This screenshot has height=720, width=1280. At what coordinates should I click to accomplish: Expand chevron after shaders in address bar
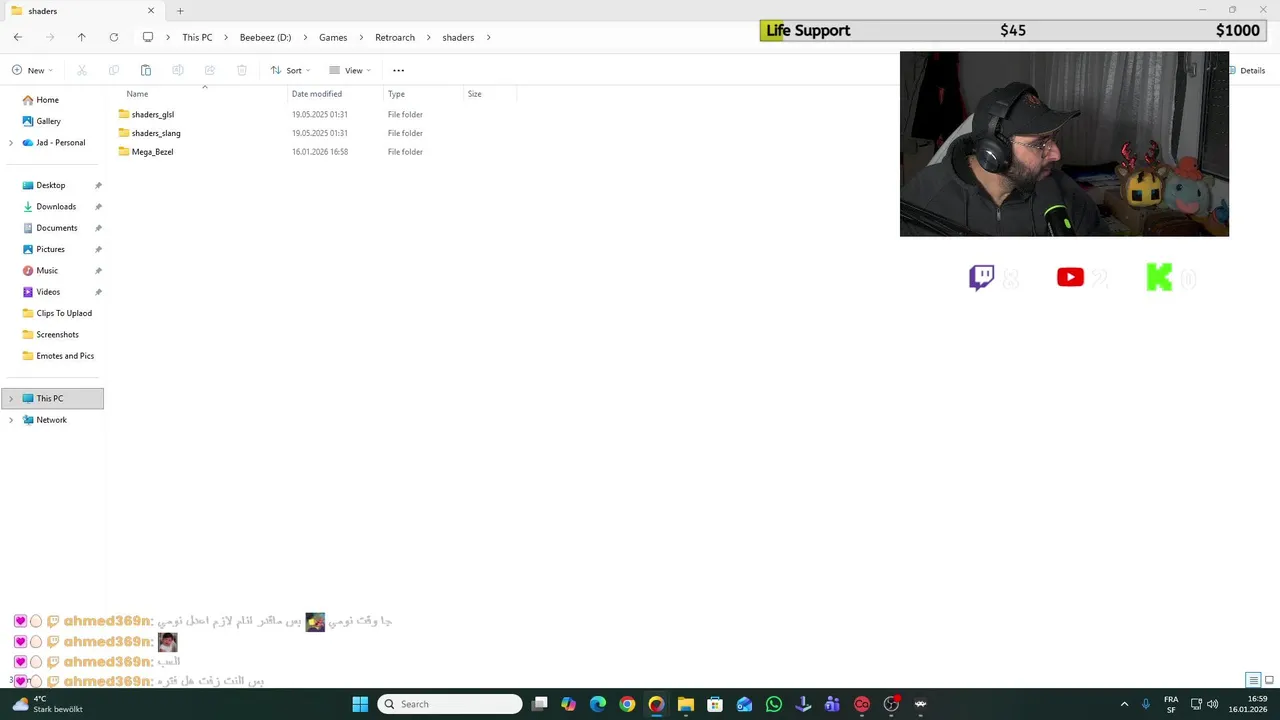click(x=489, y=37)
